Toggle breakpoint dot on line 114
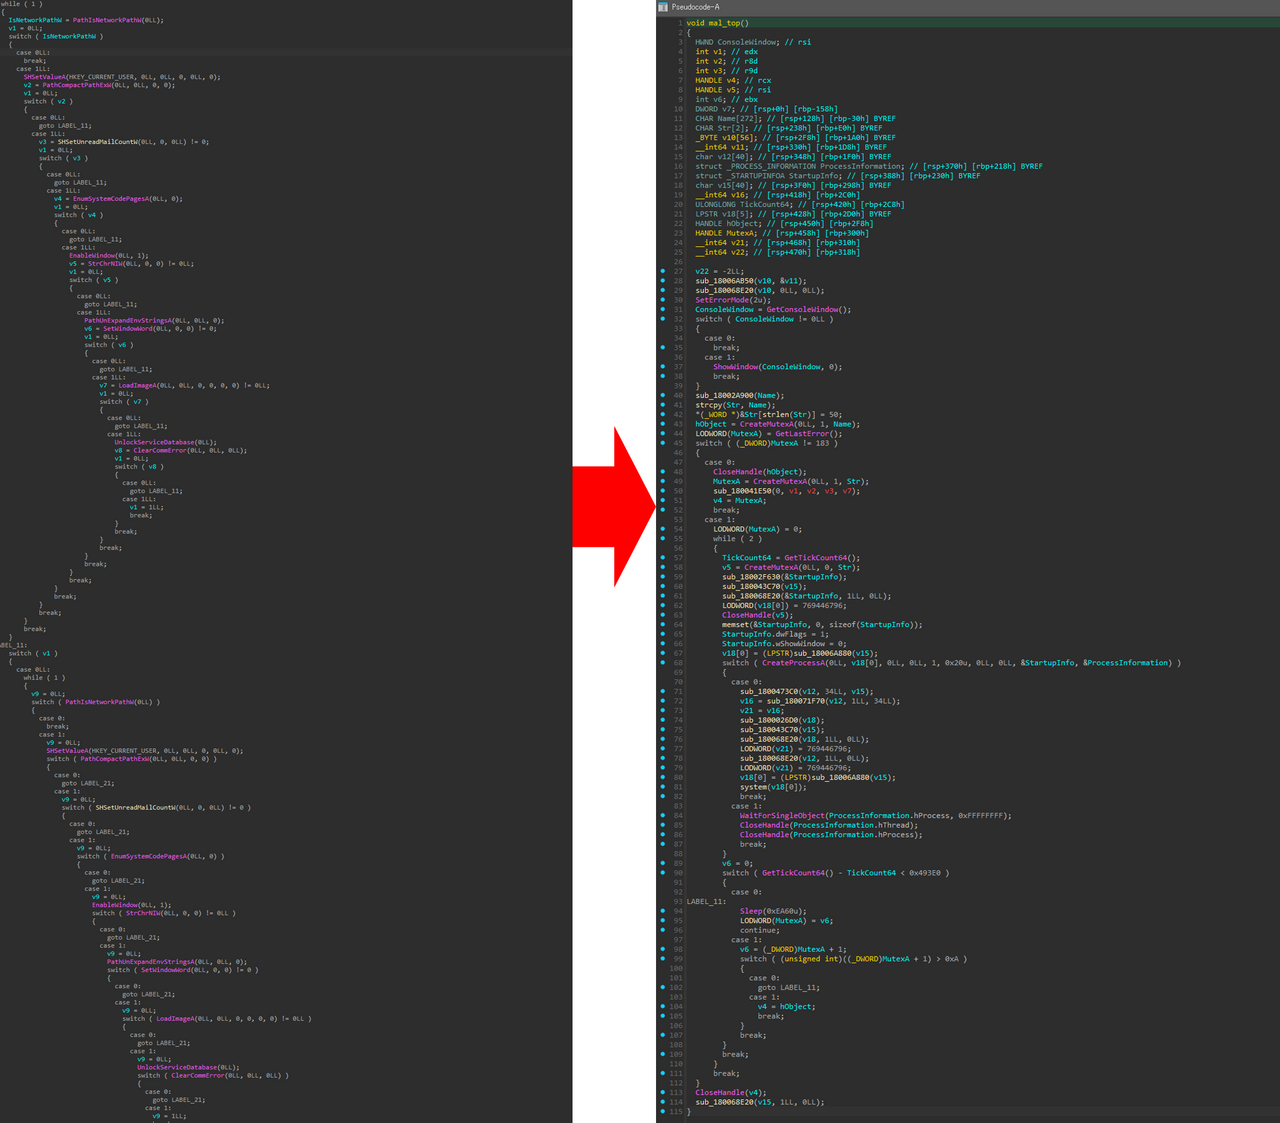The width and height of the screenshot is (1280, 1123). 662,1102
